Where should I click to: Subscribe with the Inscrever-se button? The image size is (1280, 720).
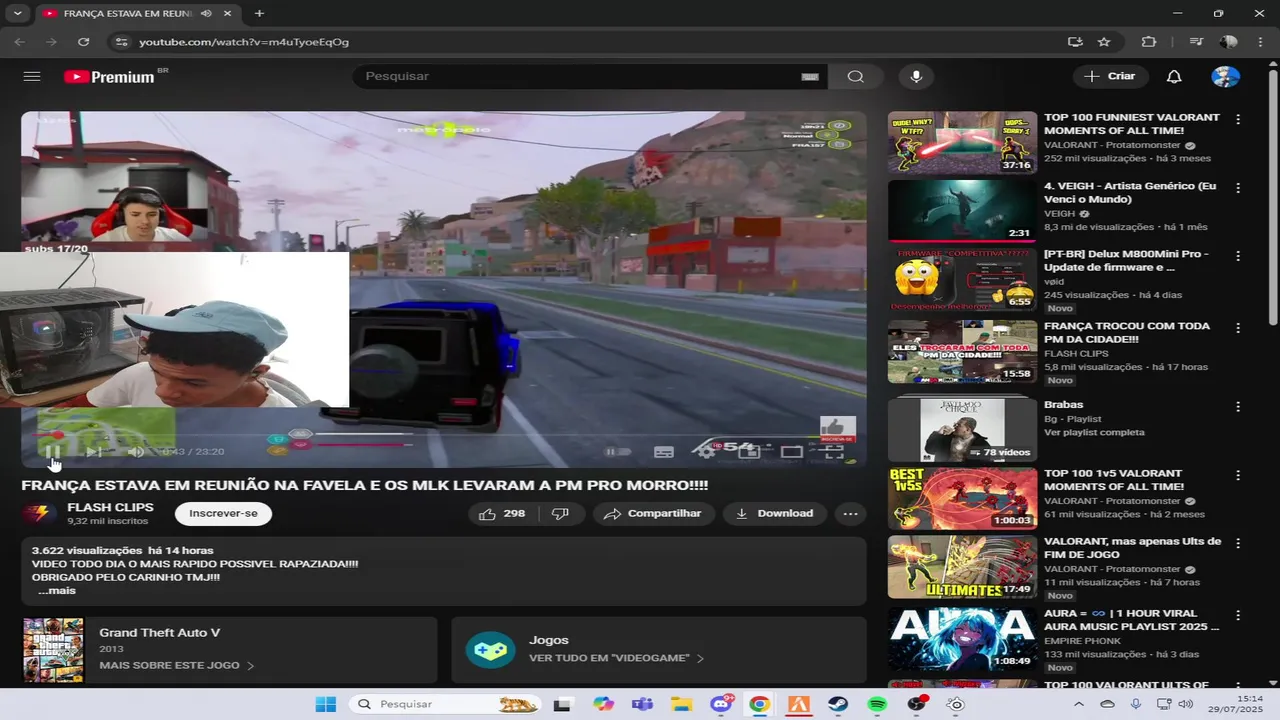tap(223, 513)
